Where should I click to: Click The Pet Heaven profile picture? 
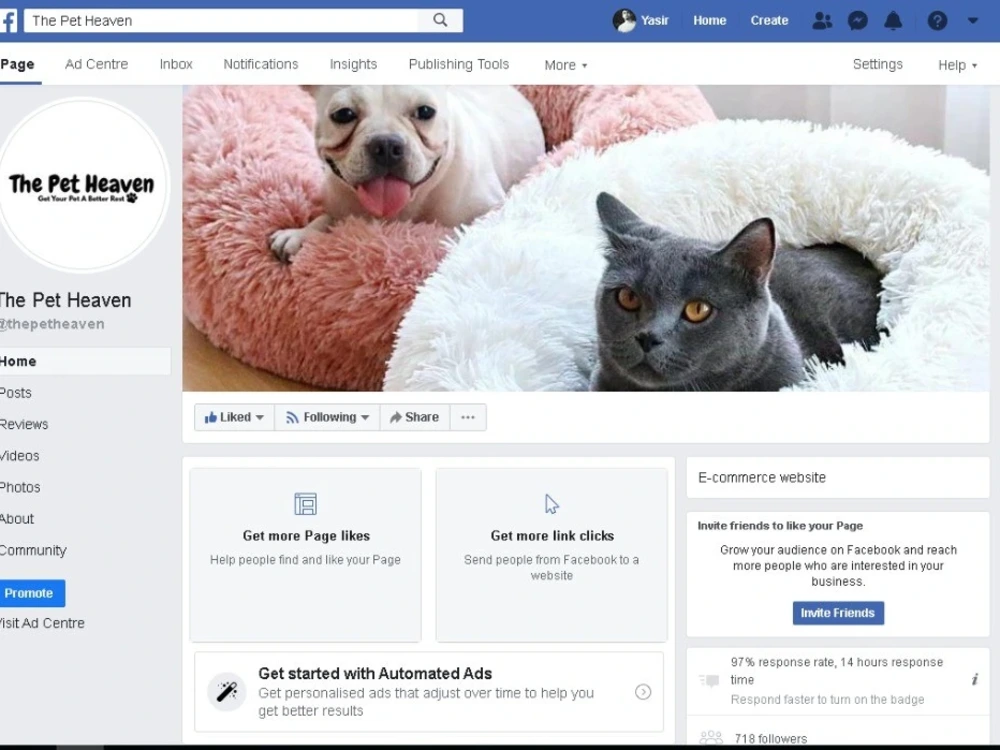pyautogui.click(x=82, y=185)
